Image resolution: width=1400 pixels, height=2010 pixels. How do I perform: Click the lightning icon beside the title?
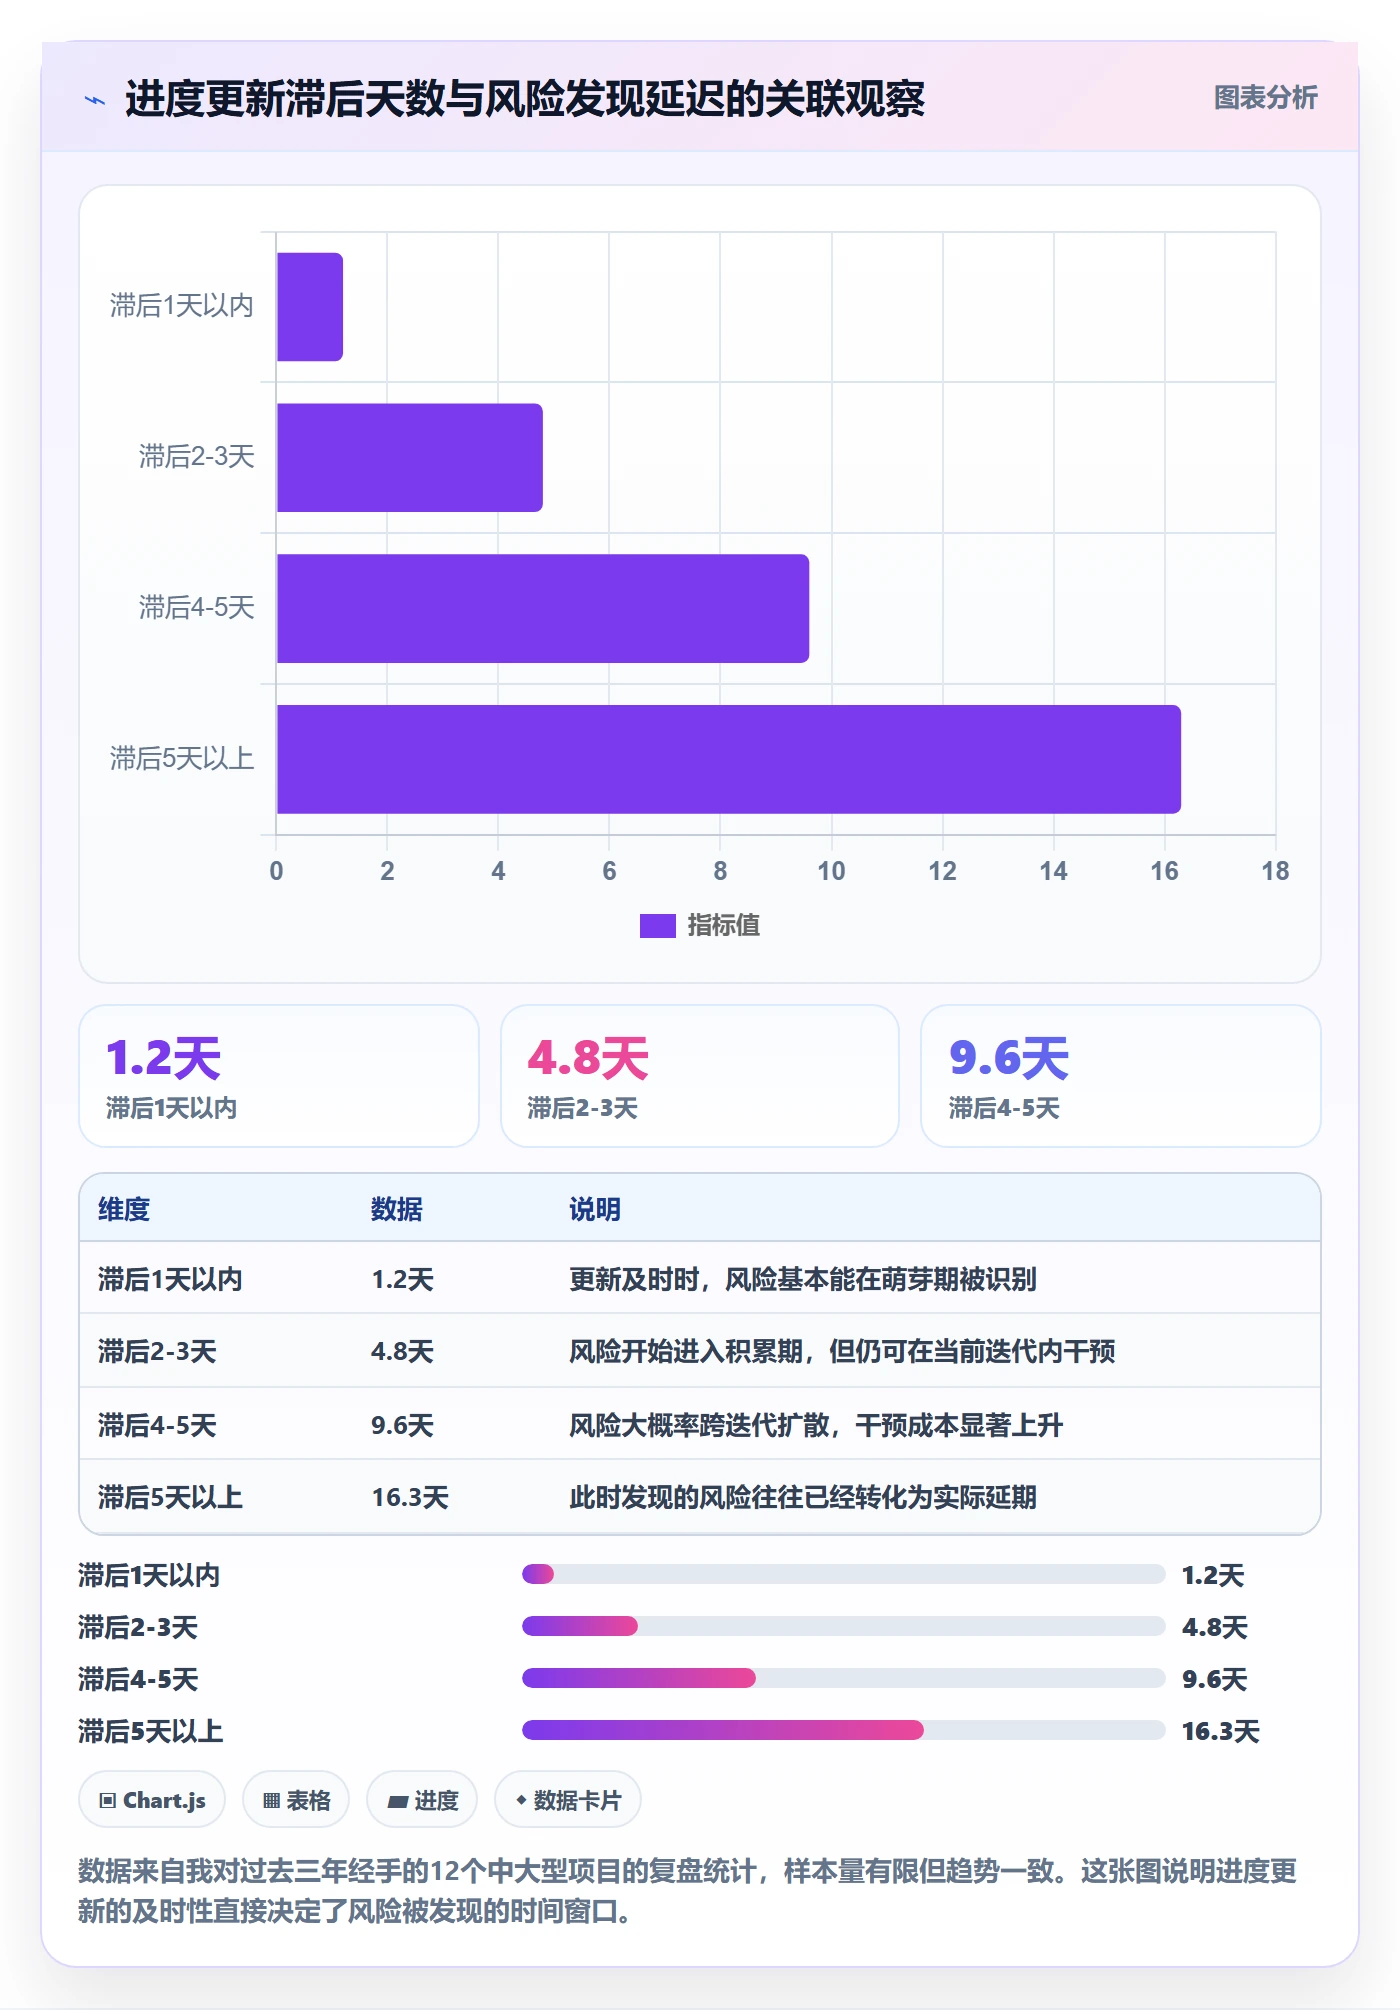point(95,100)
